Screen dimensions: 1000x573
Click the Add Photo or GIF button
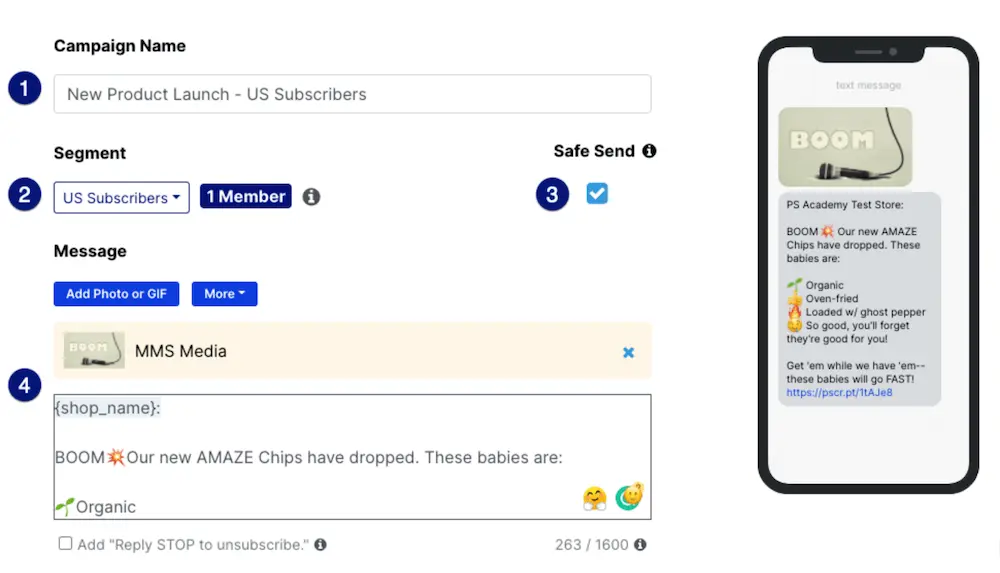116,294
